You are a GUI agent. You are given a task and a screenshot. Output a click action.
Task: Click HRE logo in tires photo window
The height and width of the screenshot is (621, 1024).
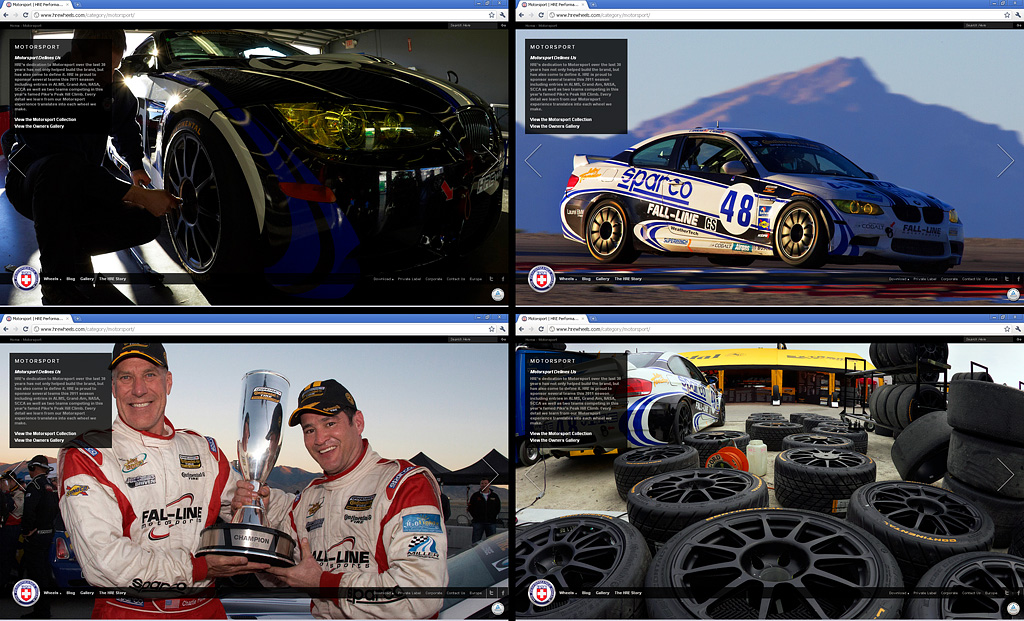tap(541, 592)
